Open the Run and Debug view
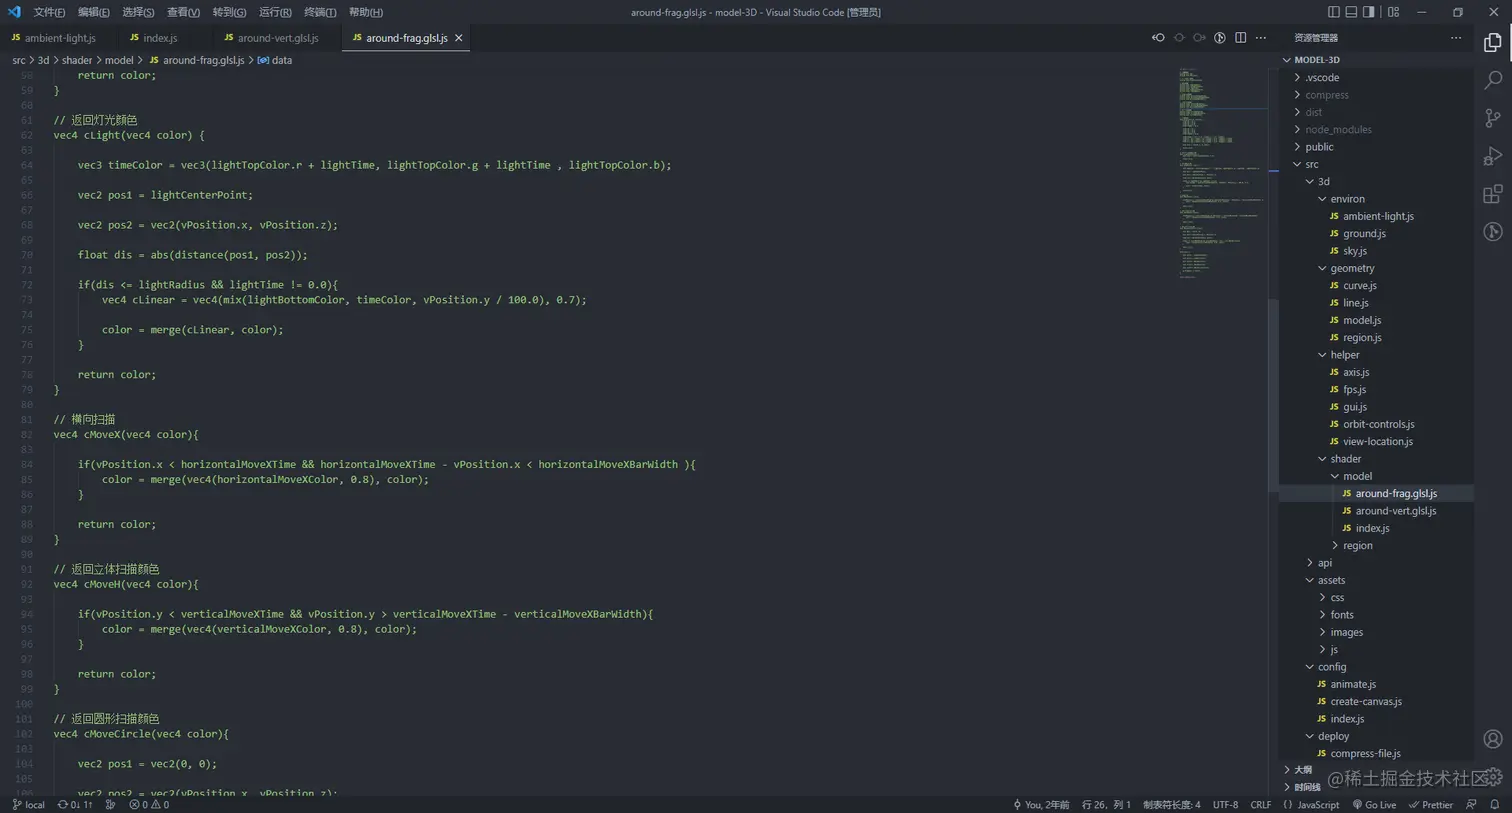The height and width of the screenshot is (813, 1512). tap(1492, 156)
